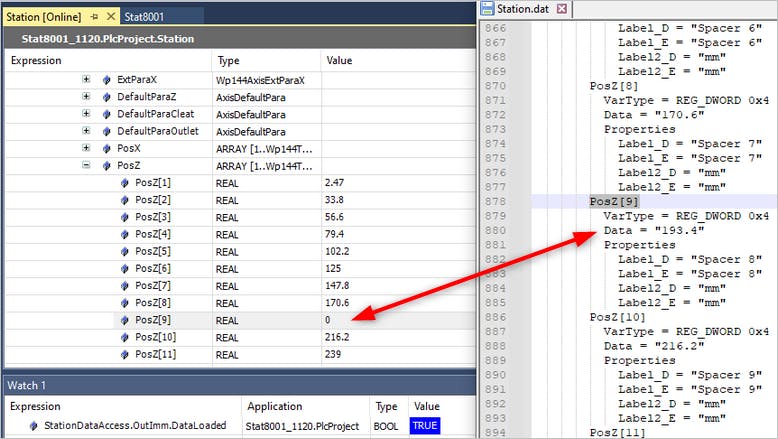Viewport: 778px width, 439px height.
Task: Close the Station.dat editor tab
Action: [x=562, y=9]
